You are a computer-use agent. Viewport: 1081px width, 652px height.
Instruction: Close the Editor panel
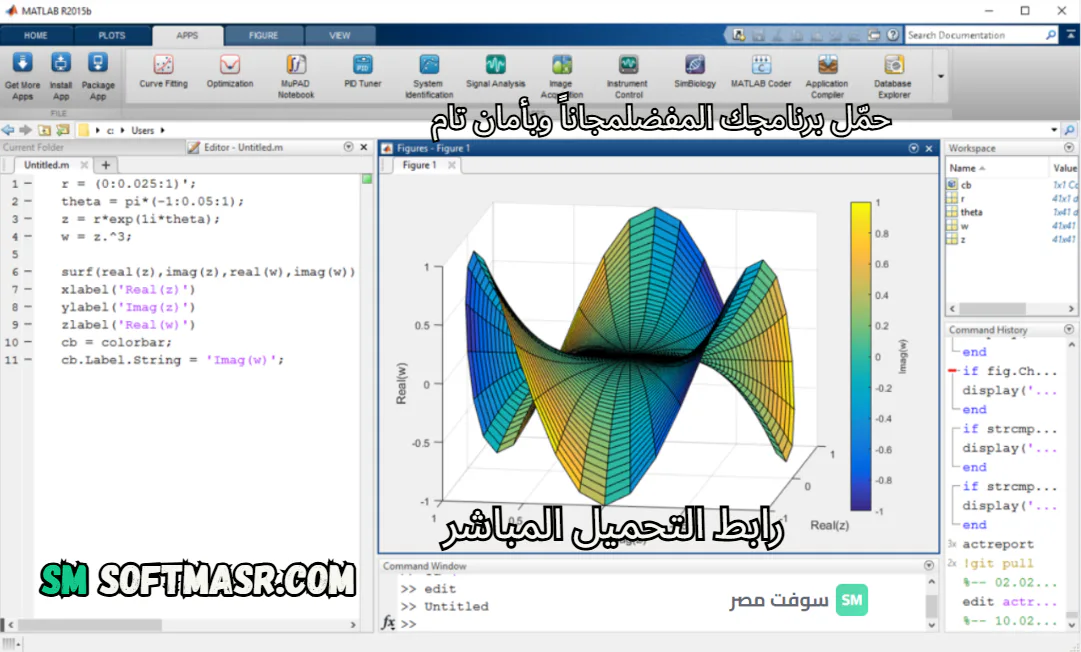pyautogui.click(x=364, y=147)
